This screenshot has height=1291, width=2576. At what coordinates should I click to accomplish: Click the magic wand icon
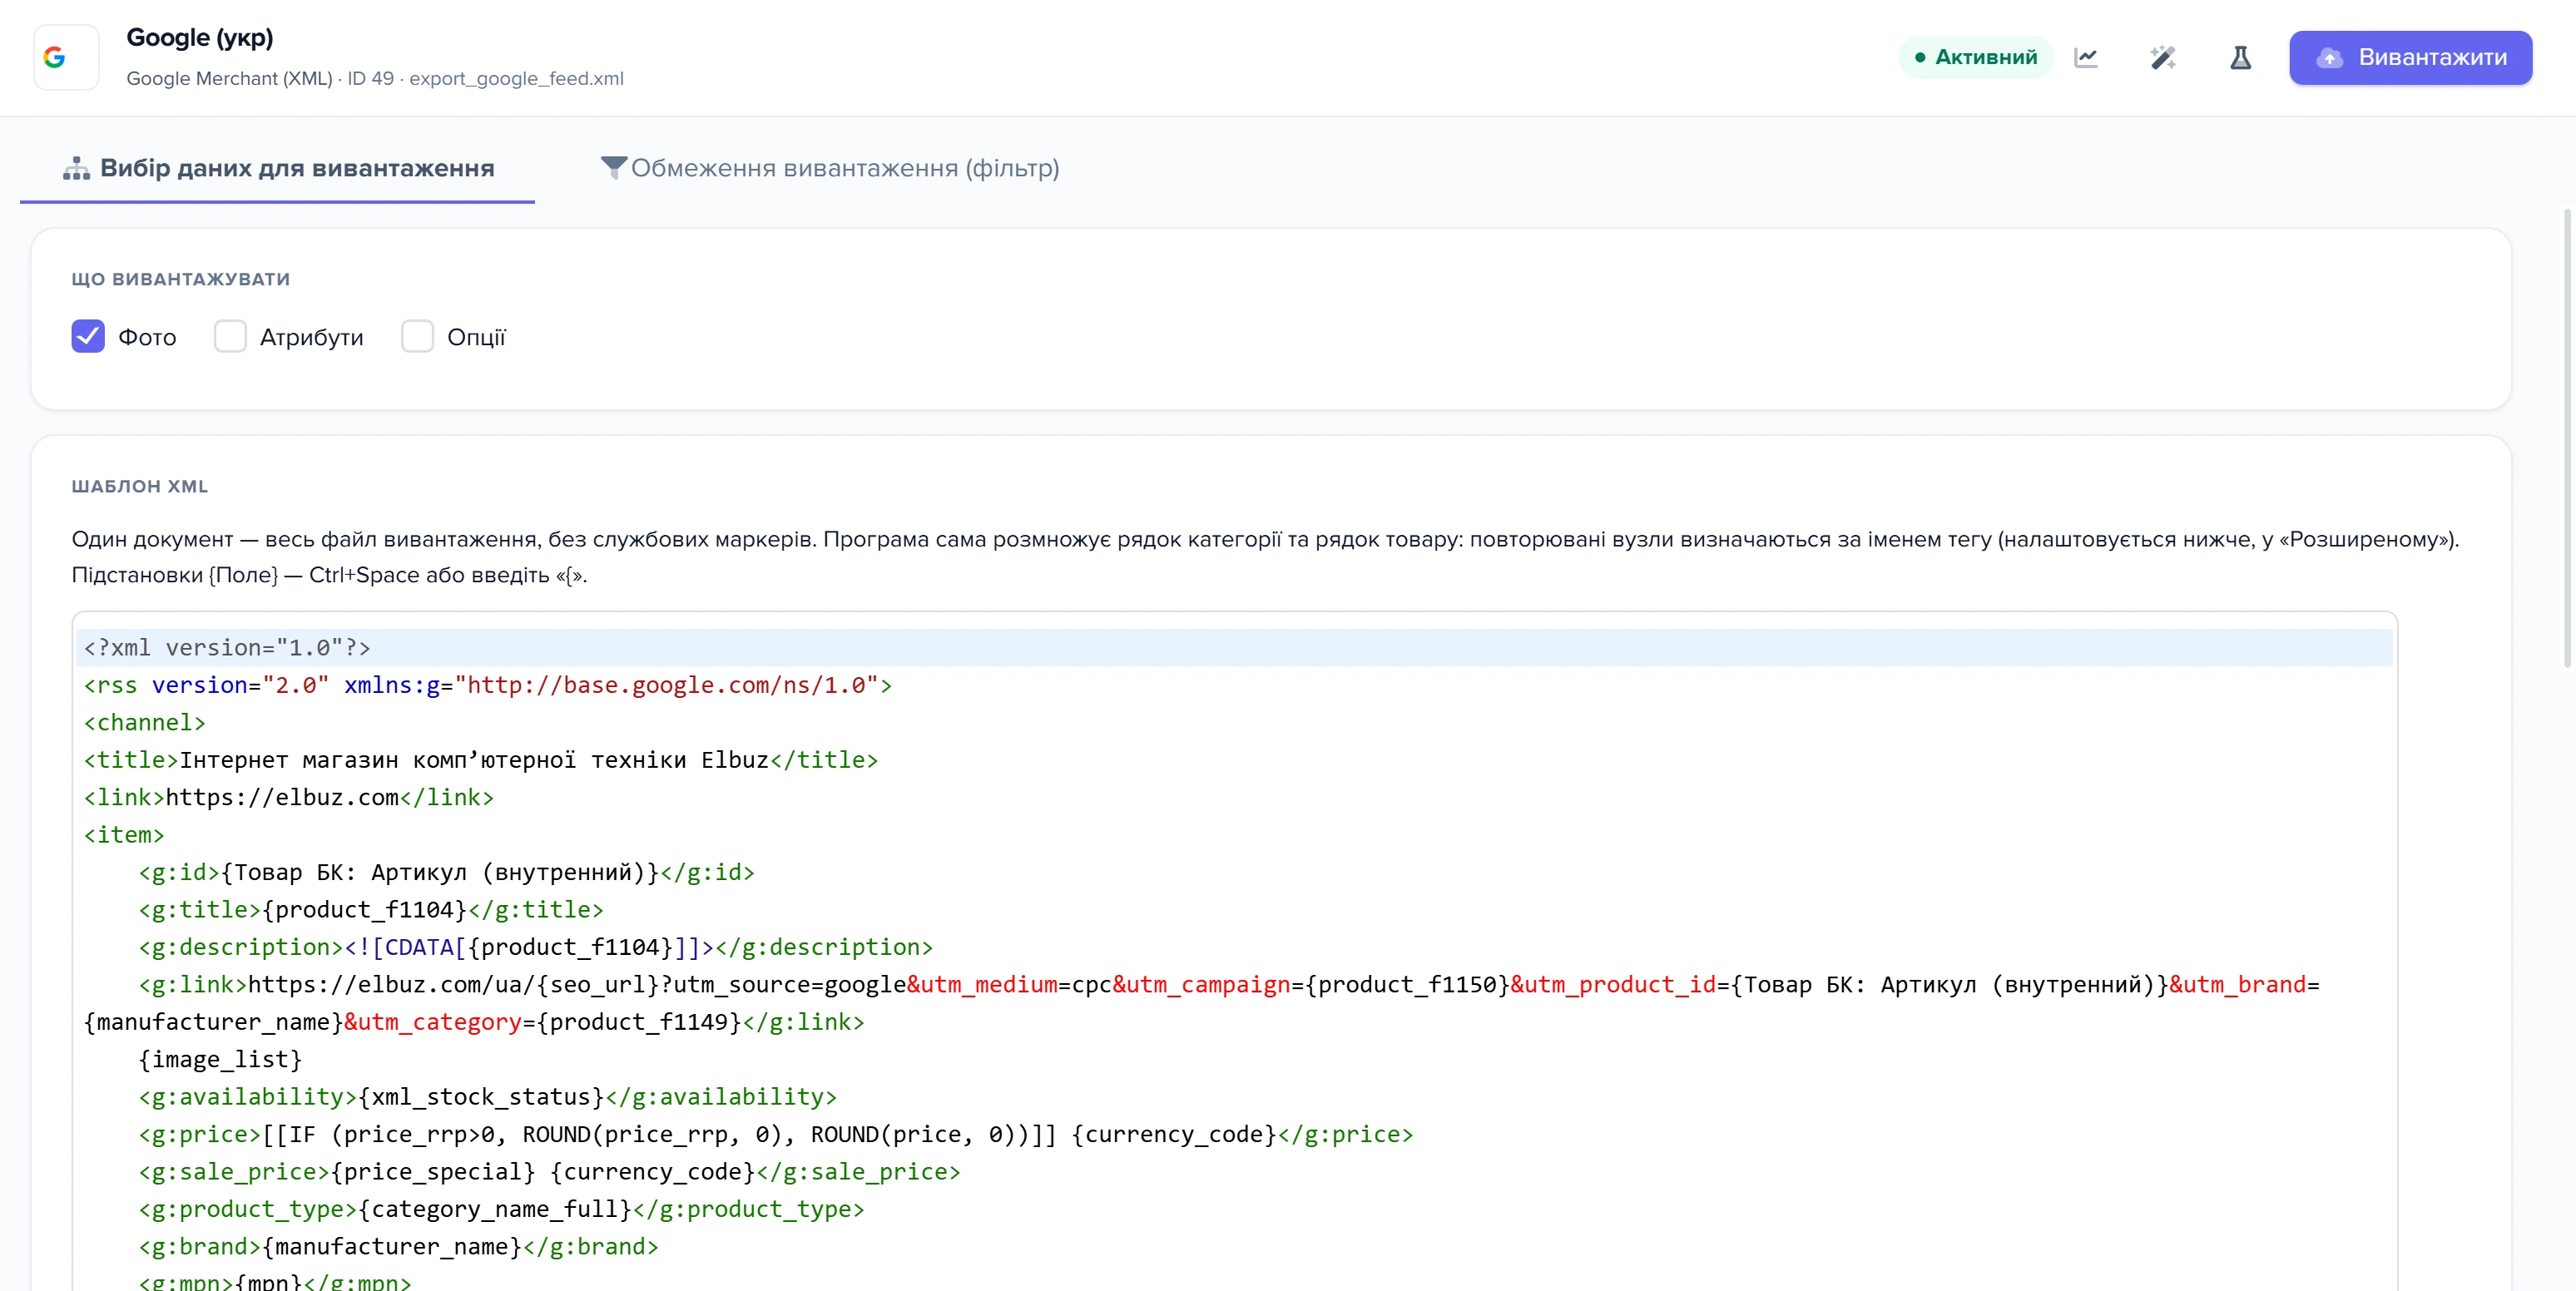pos(2163,57)
